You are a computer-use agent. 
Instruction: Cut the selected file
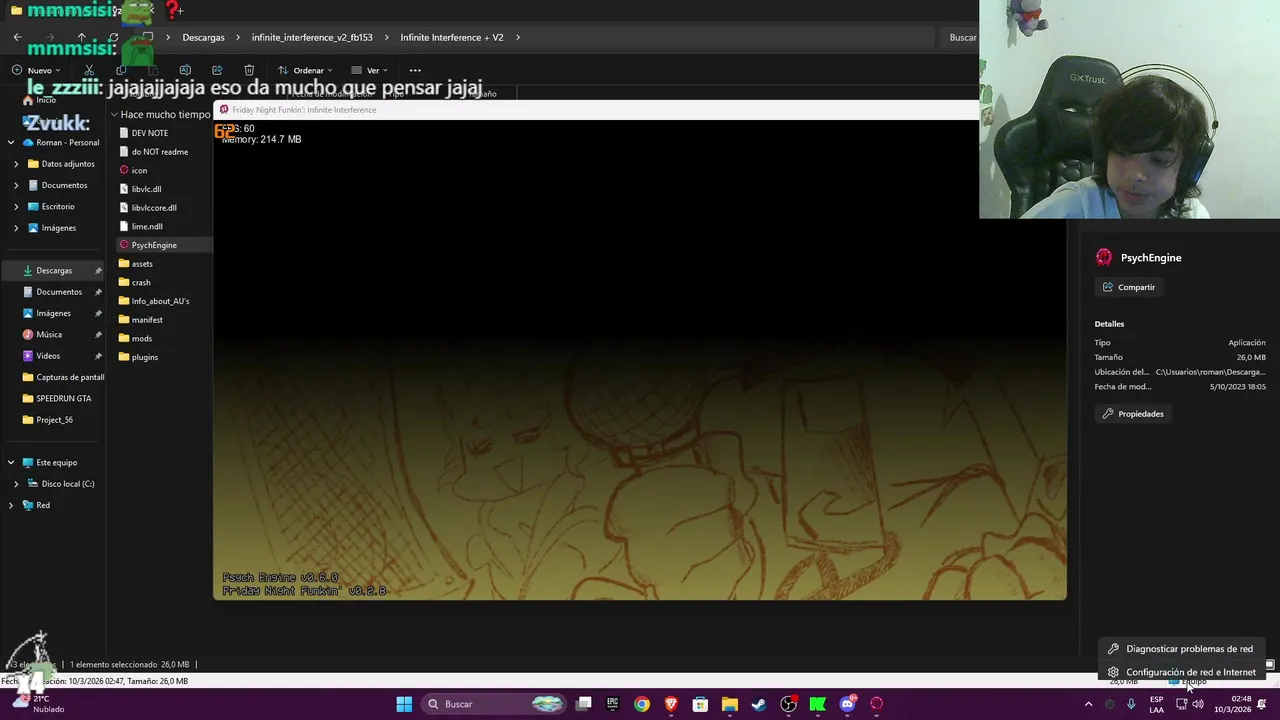89,70
